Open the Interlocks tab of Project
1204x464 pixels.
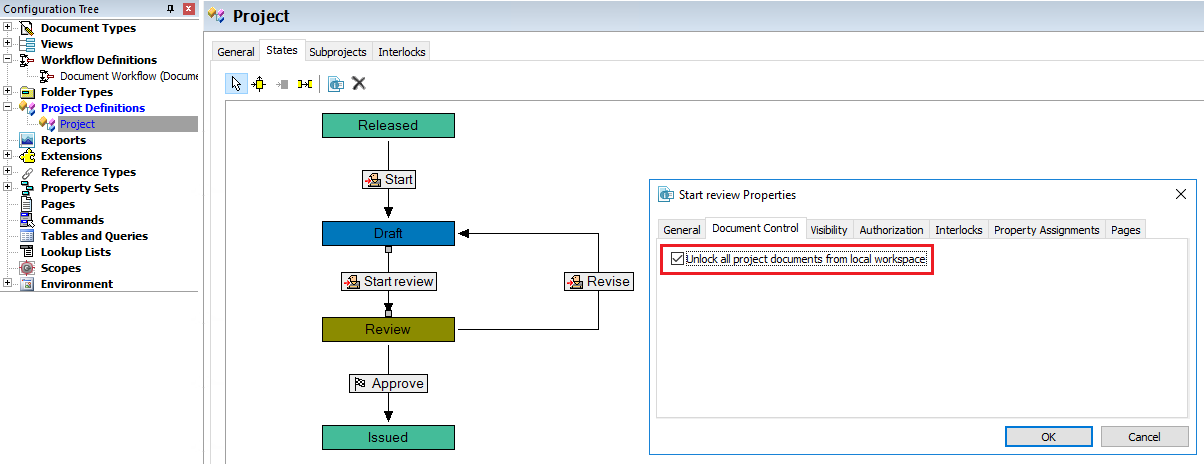tap(401, 52)
